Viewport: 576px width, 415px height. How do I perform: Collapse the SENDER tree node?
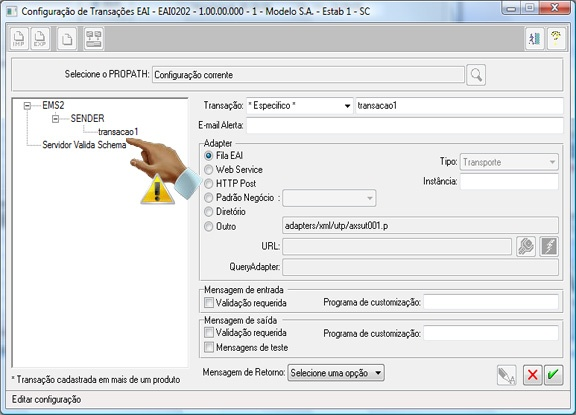[55, 119]
